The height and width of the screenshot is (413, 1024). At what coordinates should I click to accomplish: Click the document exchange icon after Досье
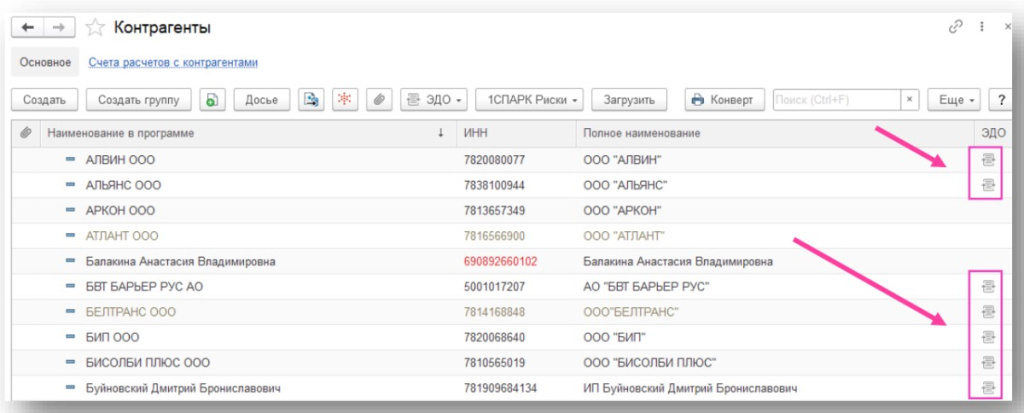pyautogui.click(x=312, y=100)
